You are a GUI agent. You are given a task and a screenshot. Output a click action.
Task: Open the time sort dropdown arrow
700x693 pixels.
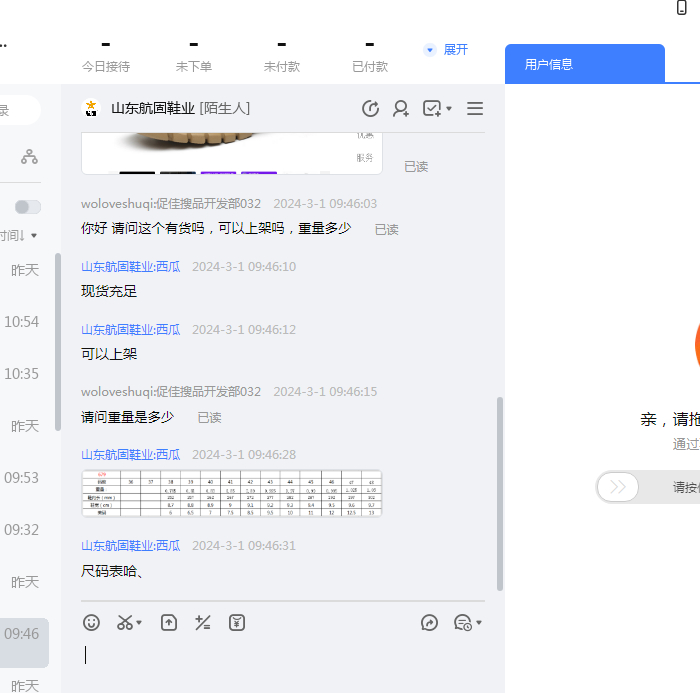pyautogui.click(x=34, y=236)
